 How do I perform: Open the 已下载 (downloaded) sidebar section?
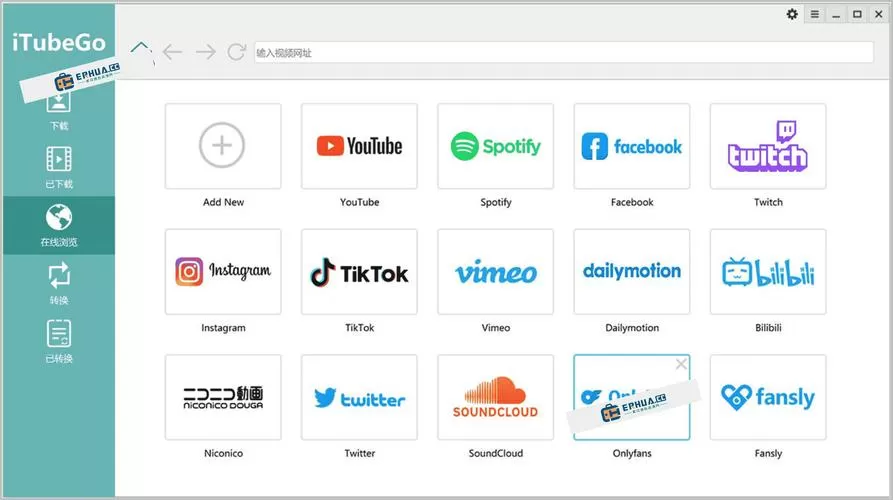point(59,167)
